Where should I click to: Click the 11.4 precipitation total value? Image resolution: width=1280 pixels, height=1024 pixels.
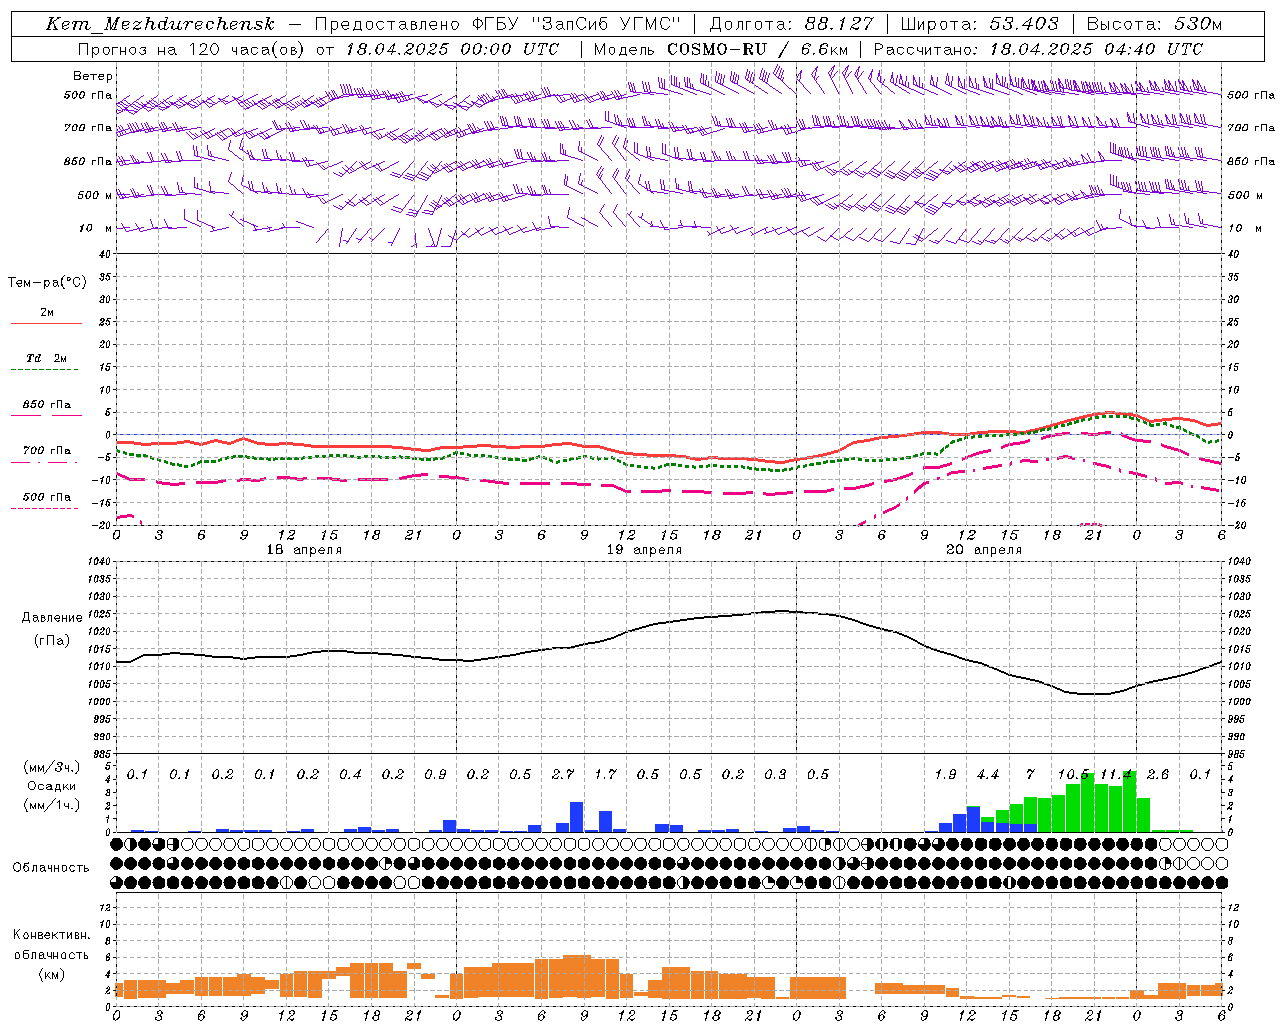pyautogui.click(x=1116, y=775)
